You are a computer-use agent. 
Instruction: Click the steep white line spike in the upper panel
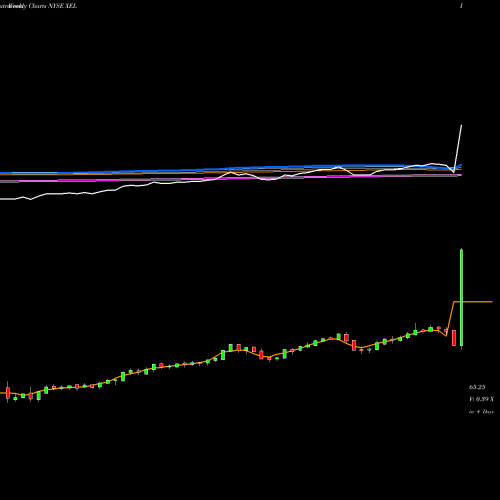tap(458, 148)
